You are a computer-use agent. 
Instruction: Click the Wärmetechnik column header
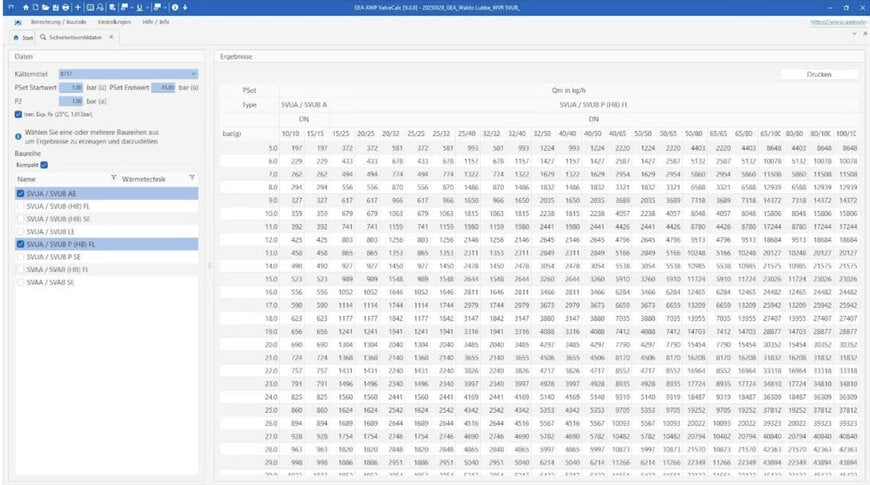(144, 179)
